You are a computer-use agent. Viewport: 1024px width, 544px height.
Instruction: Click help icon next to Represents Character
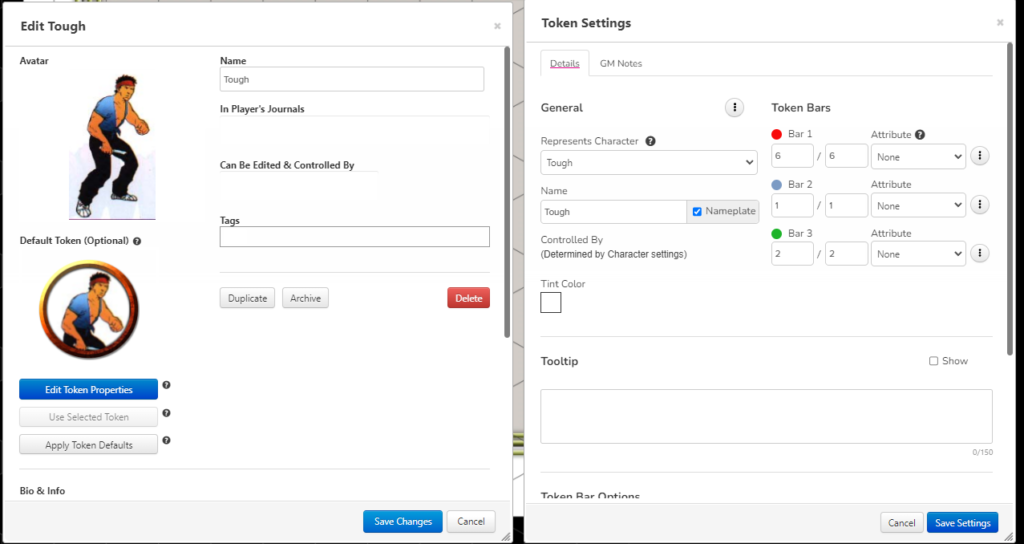coord(650,141)
